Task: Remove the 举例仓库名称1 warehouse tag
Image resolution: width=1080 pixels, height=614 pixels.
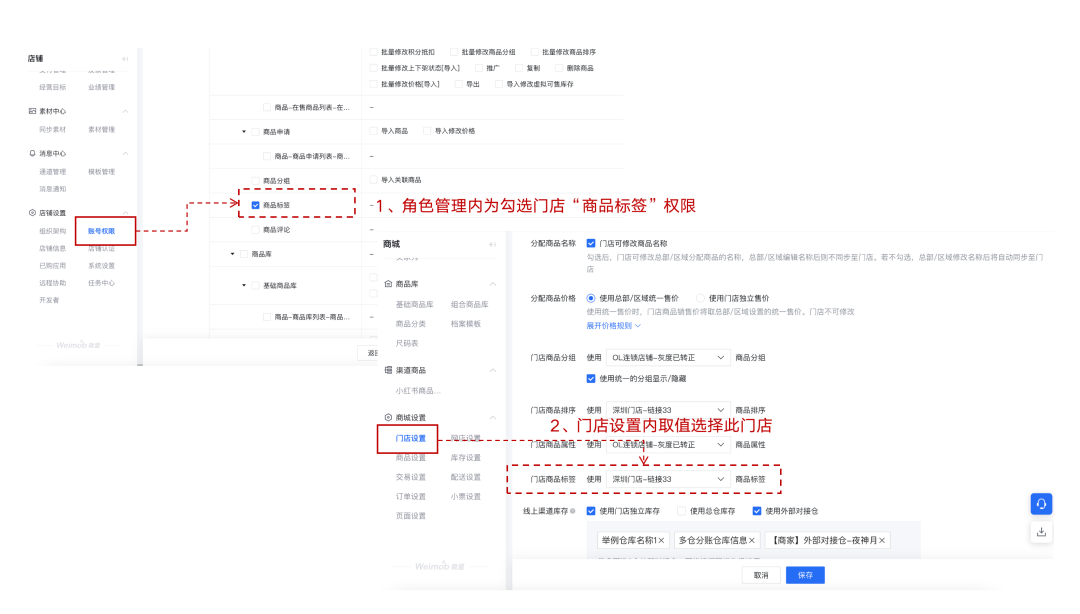Action: click(x=665, y=539)
